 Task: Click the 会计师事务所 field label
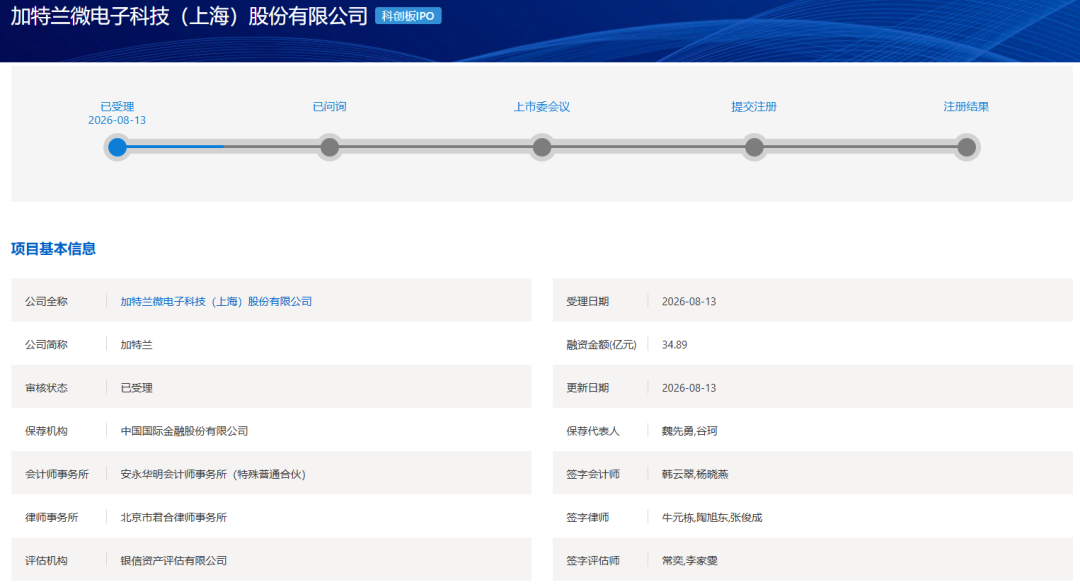(x=57, y=474)
